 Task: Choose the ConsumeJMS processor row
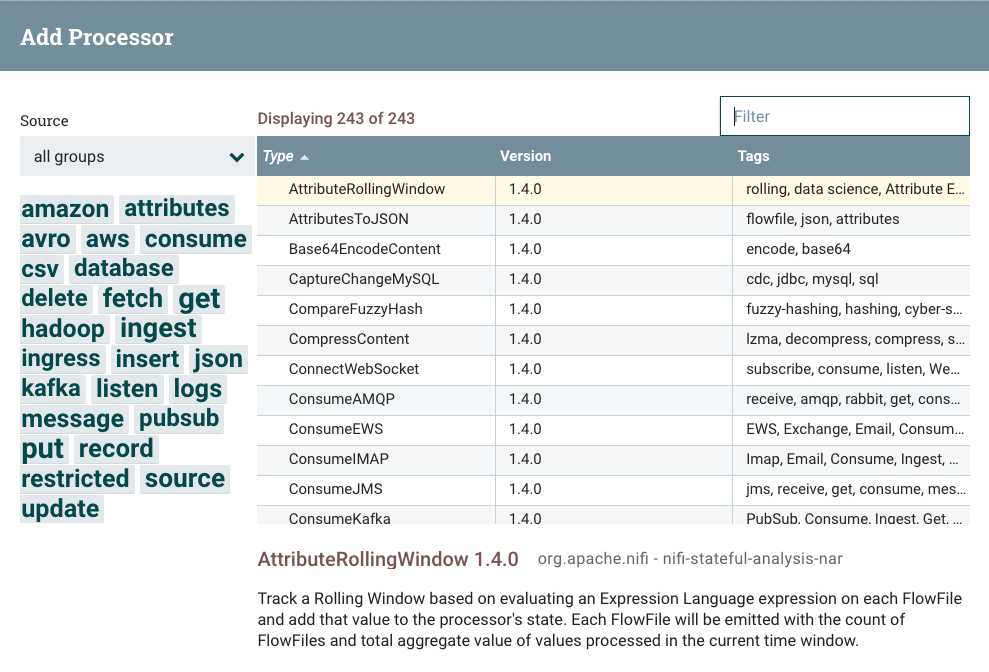[x=335, y=489]
